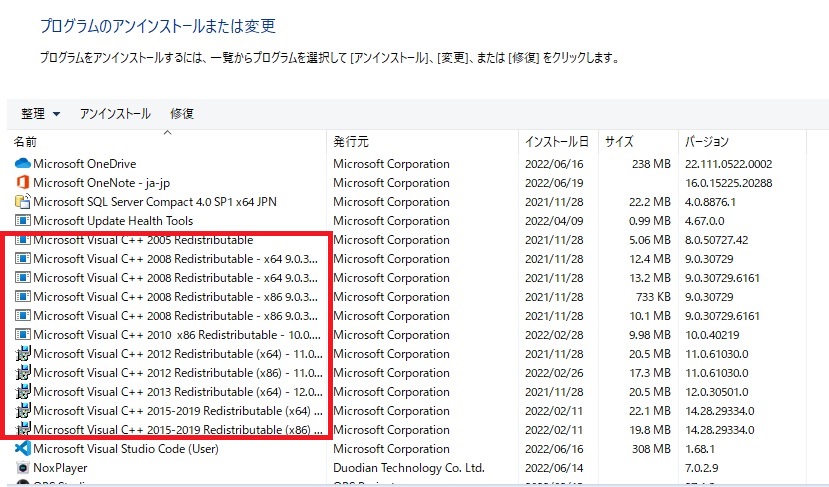Screen dimensions: 829x487
Task: Click install date 2022/06/14
Action: (554, 467)
